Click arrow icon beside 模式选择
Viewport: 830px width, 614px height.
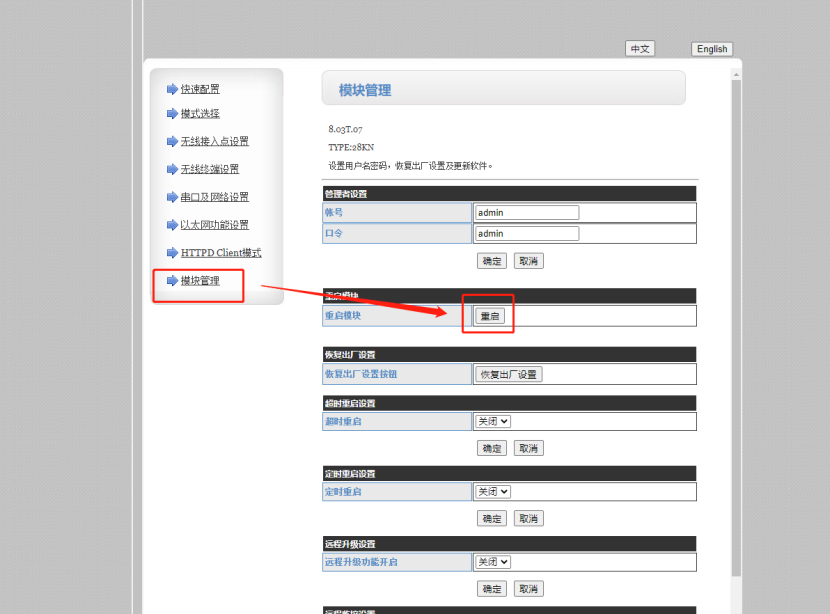coord(172,114)
